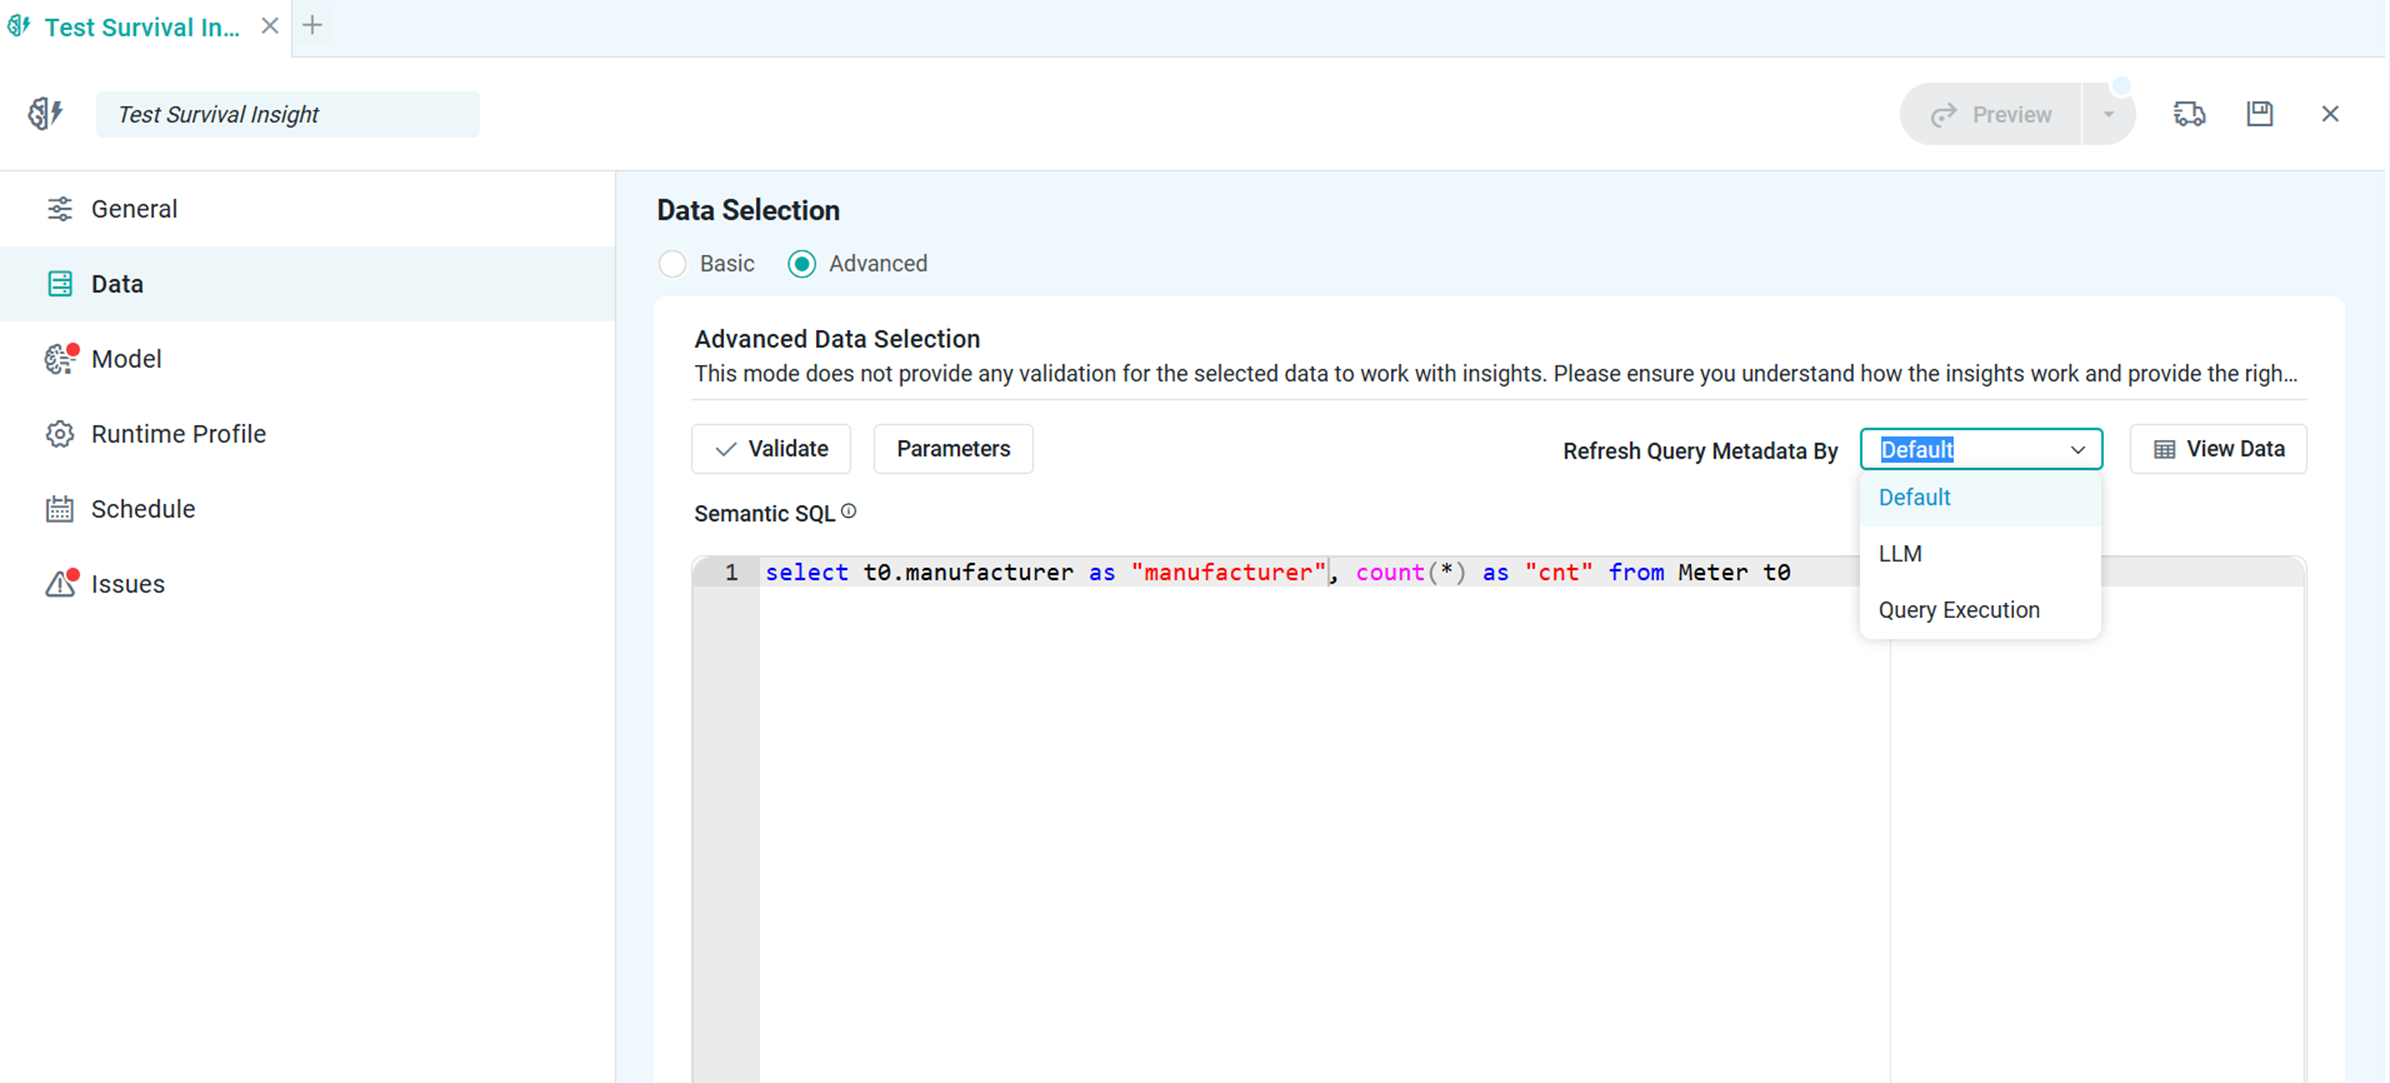Click the Semantic SQL info icon
Screen dimensions: 2390x1083
tap(849, 511)
